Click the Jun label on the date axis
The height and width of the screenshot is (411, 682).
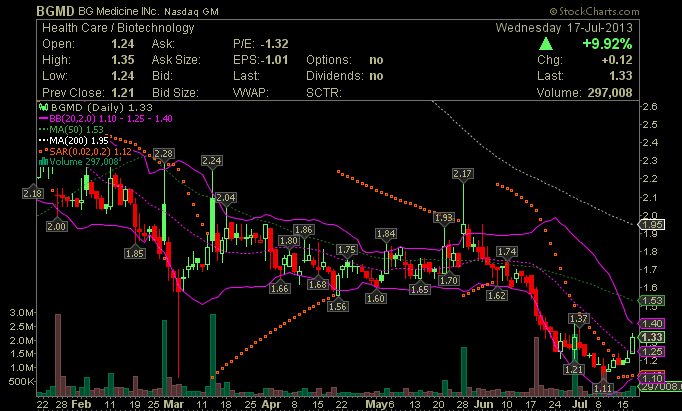[483, 404]
